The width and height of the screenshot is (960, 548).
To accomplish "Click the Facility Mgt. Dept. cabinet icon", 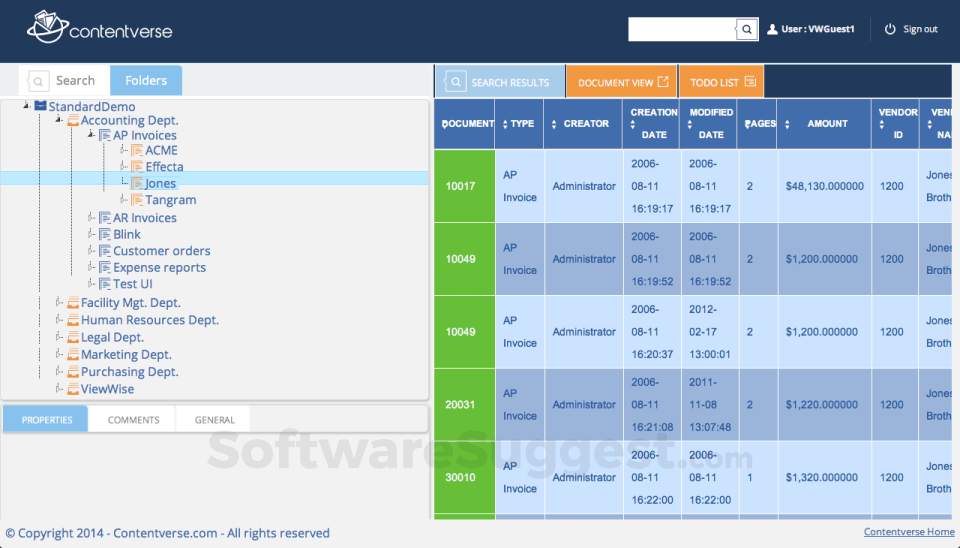I will tap(73, 302).
